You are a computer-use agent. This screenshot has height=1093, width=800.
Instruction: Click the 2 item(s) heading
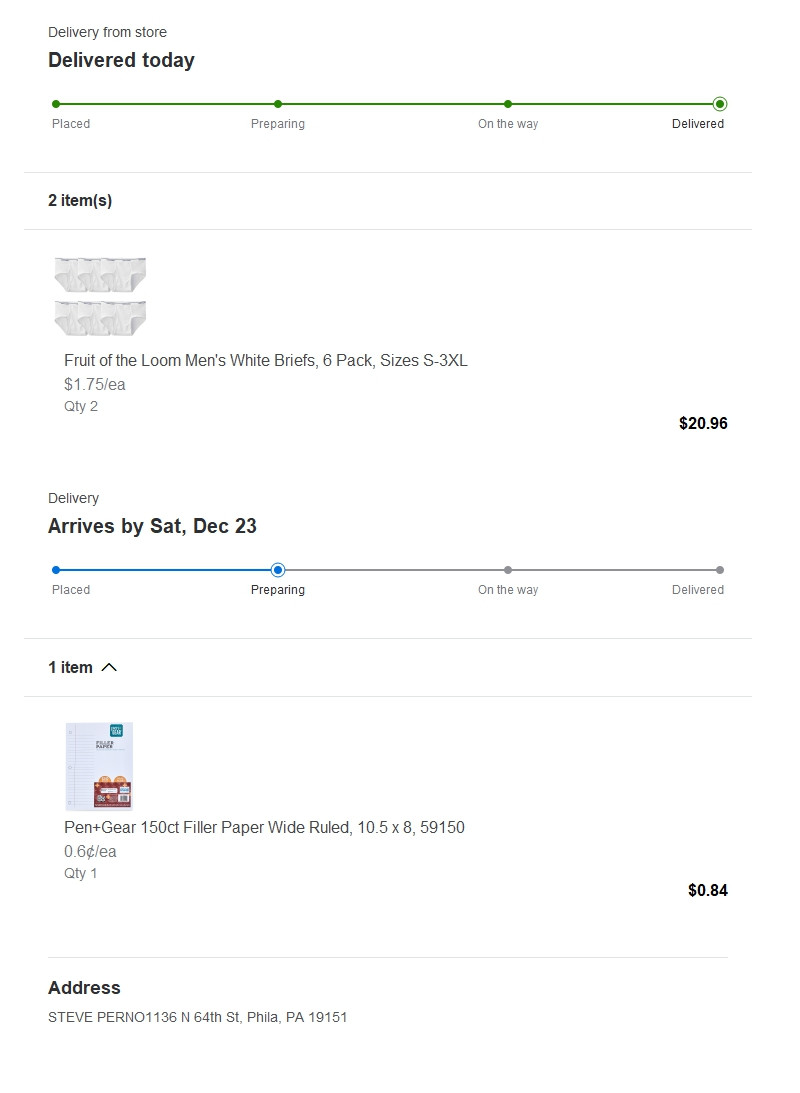tap(80, 200)
